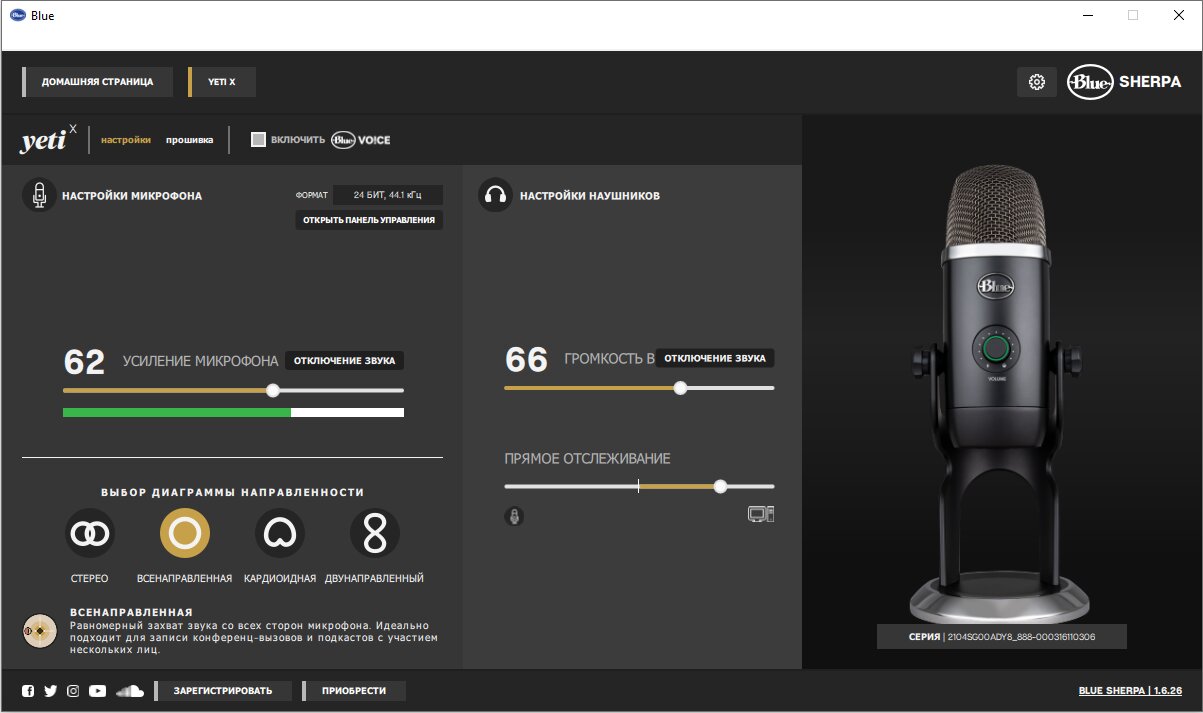The image size is (1203, 713).
Task: Click the ВЫБОР ДИАГРАММЫ НАПРАВЛЕННОСТИ heading
Action: click(232, 492)
